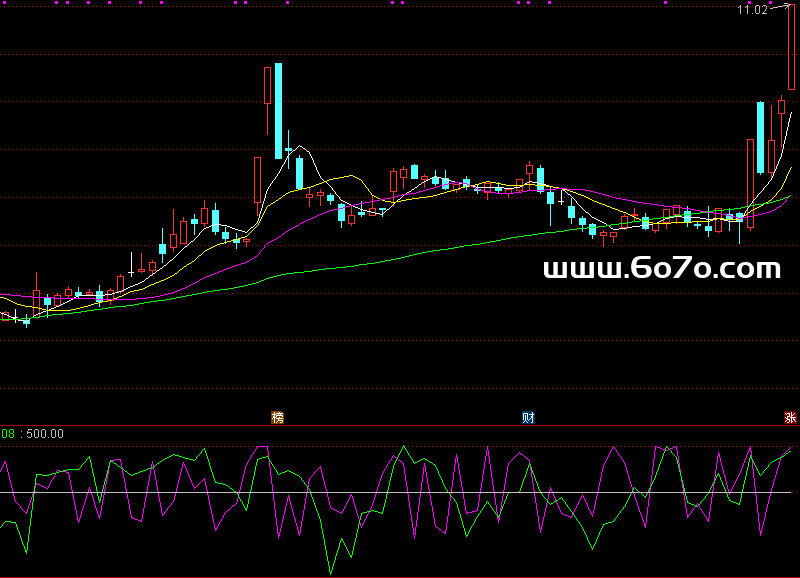Click the green number 08 in indicator panel
Viewport: 800px width, 578px height.
(7, 434)
